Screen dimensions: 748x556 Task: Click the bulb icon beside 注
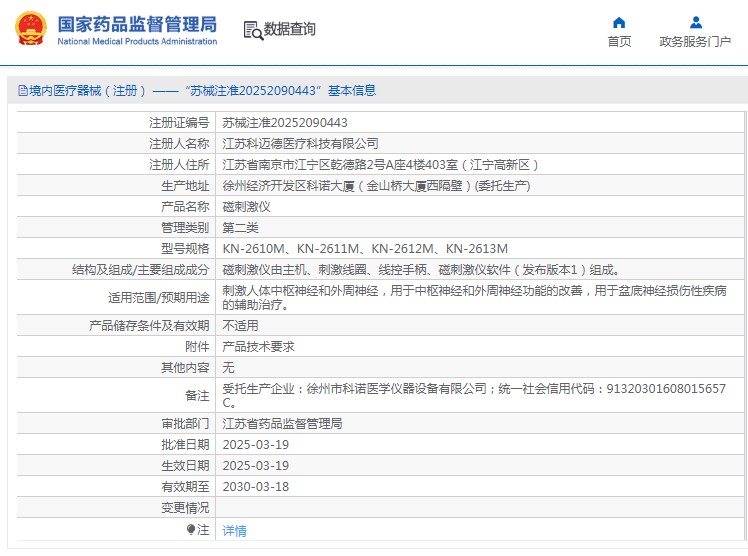191,529
